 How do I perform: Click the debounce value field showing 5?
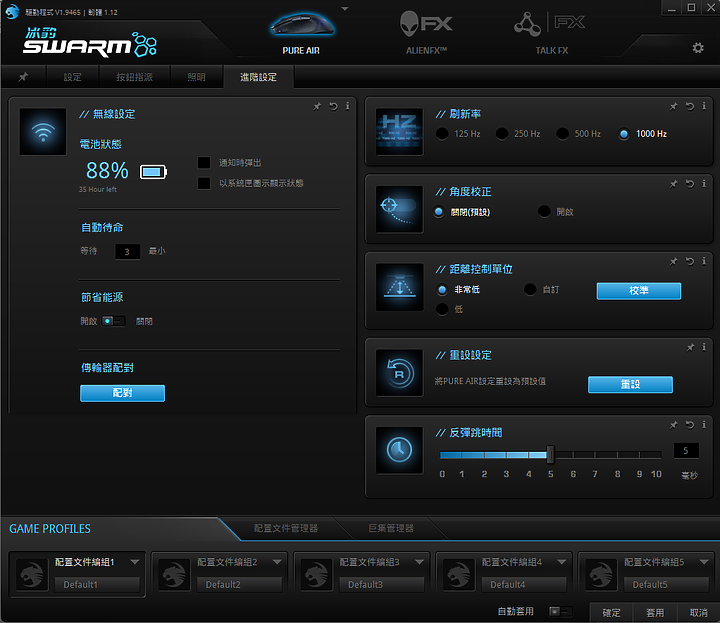tap(686, 450)
